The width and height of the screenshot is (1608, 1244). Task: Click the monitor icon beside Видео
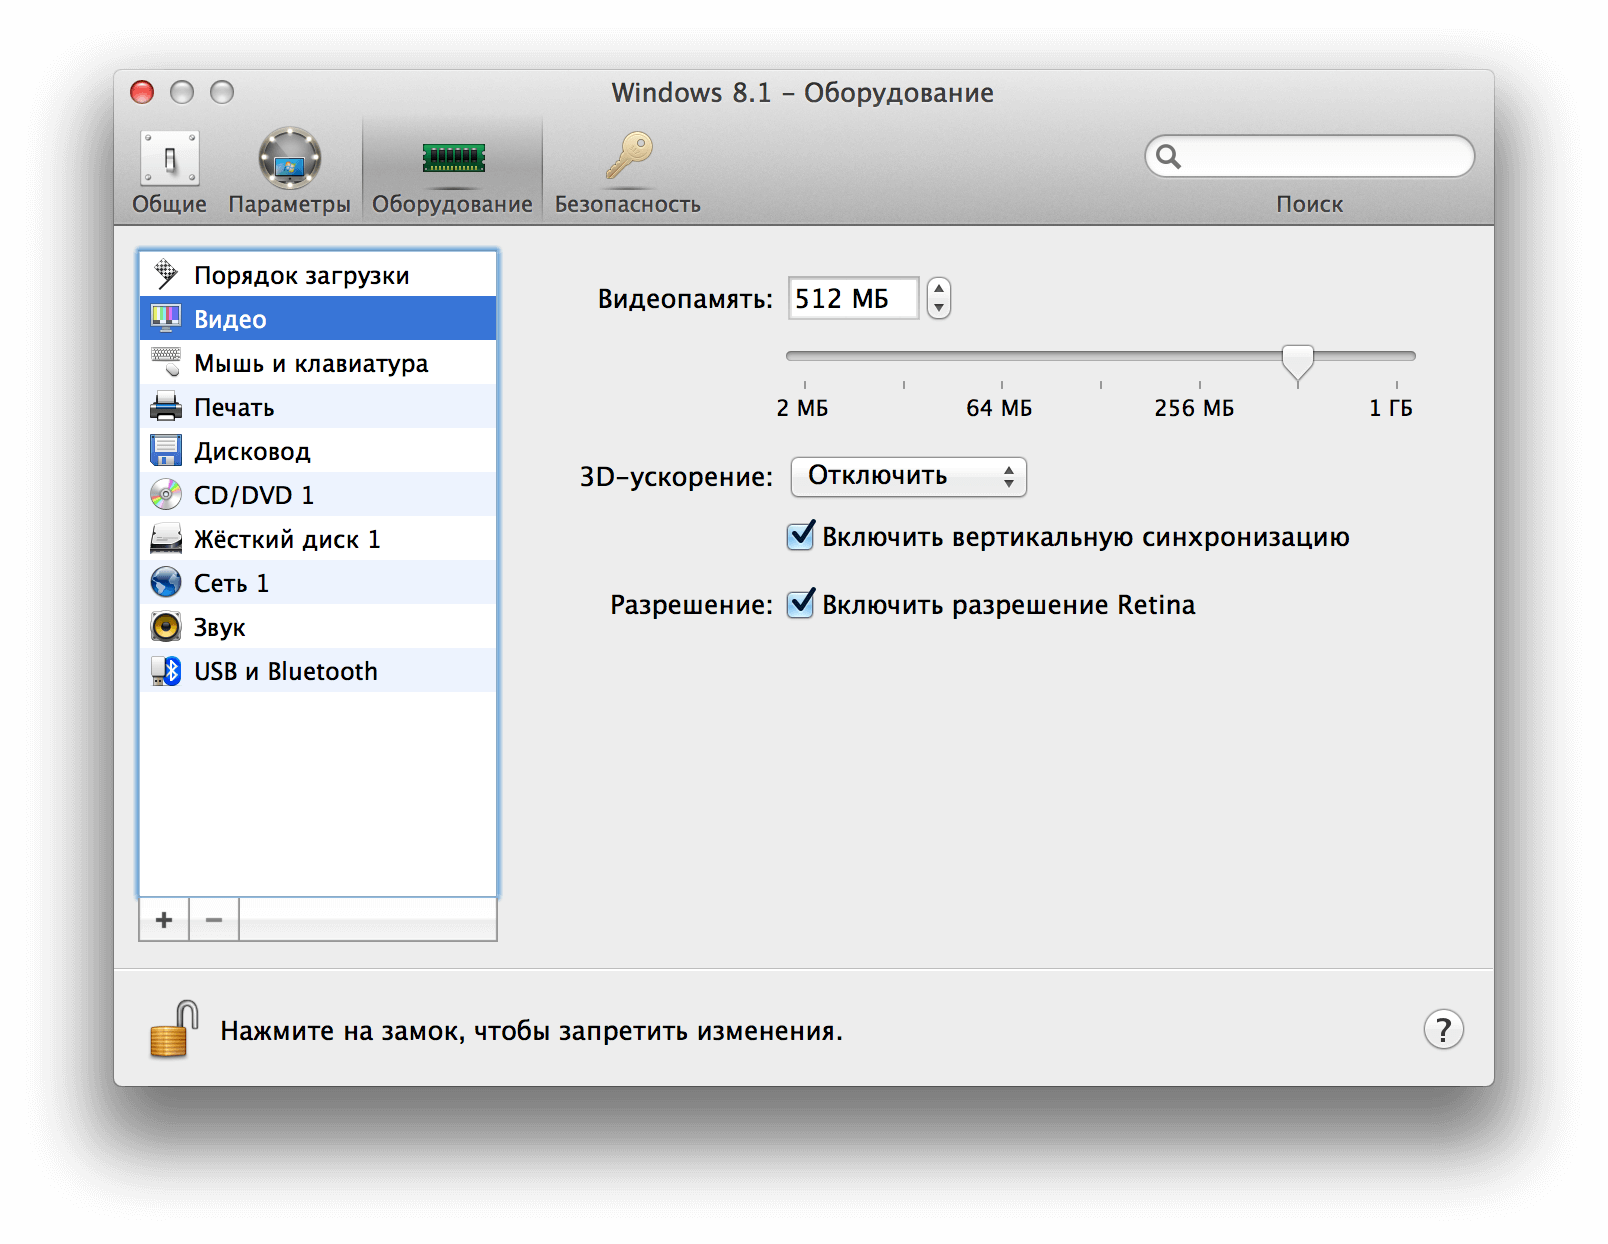coord(166,318)
